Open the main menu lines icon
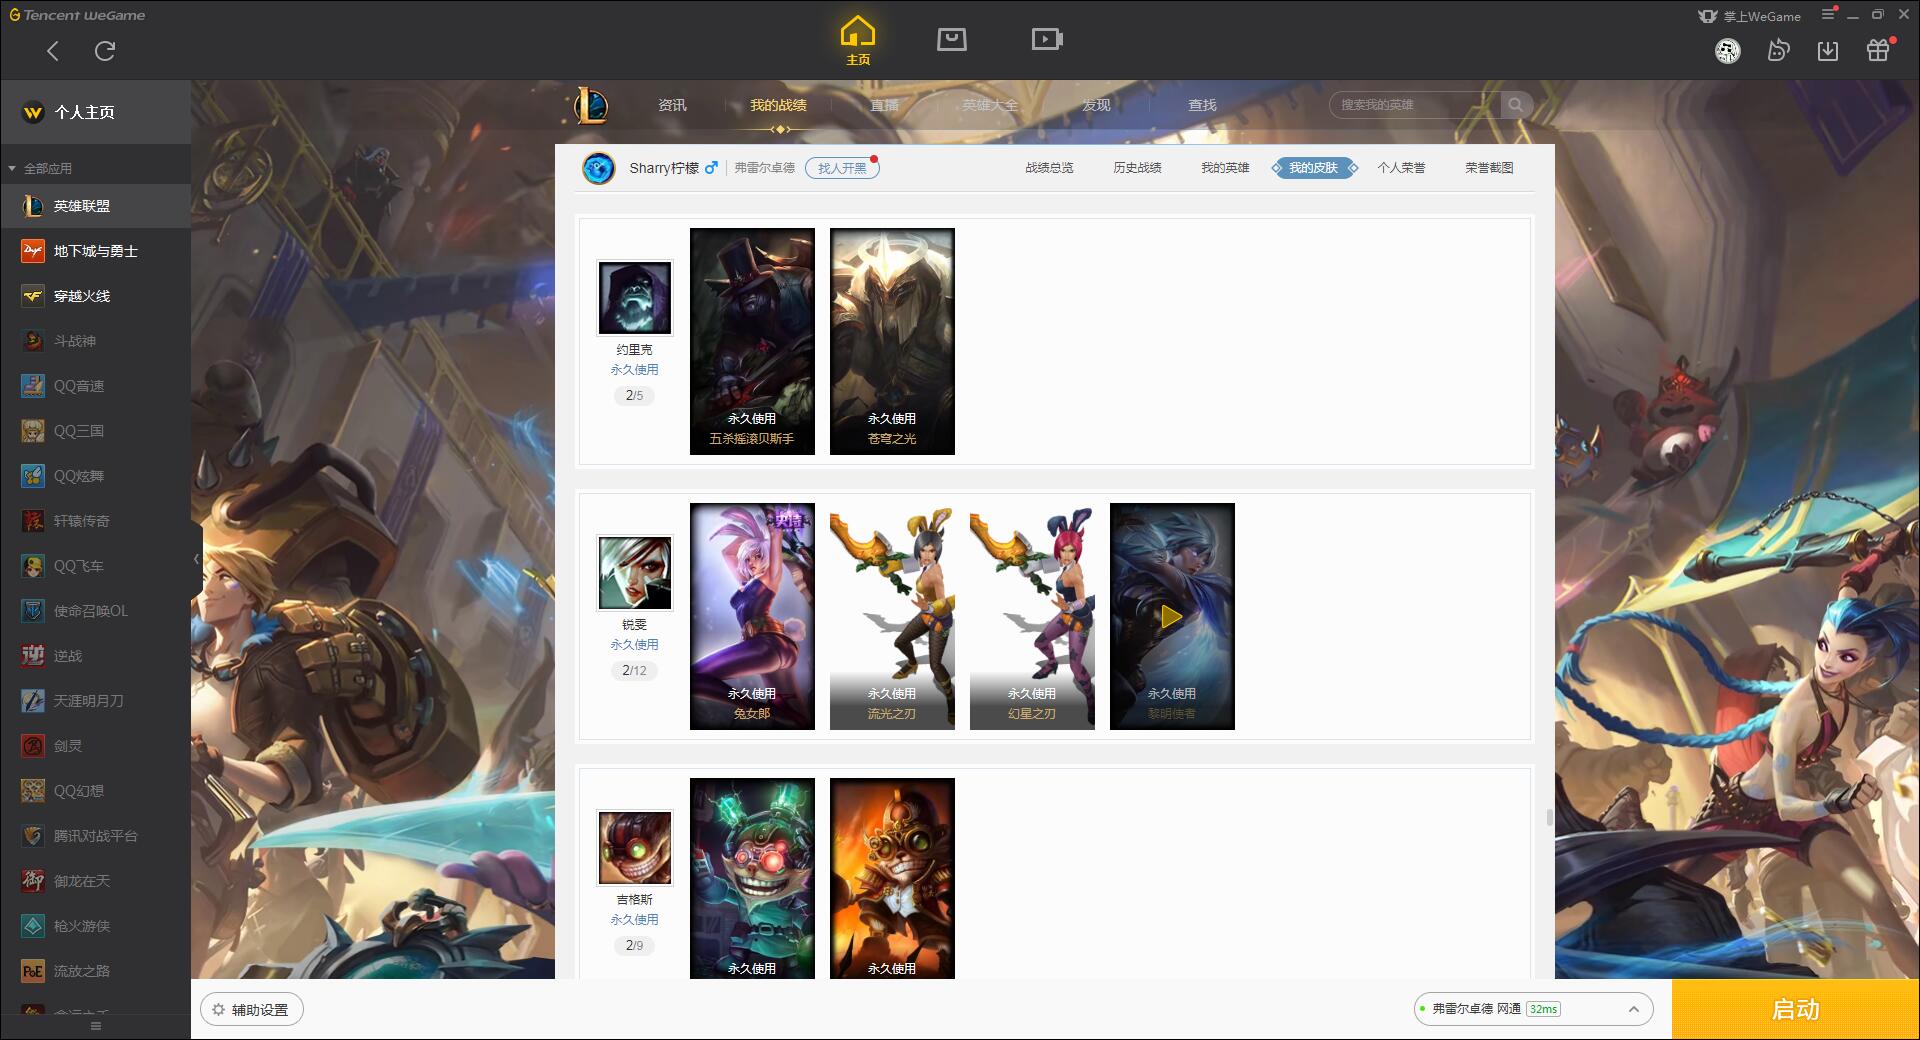The height and width of the screenshot is (1040, 1920). (1828, 15)
